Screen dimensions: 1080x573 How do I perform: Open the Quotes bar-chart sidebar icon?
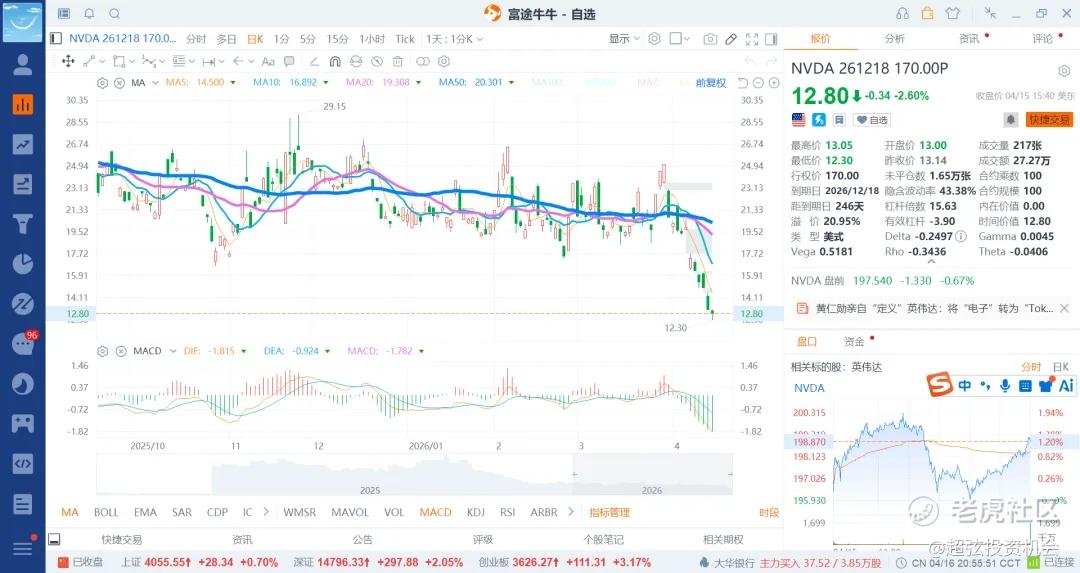pyautogui.click(x=23, y=104)
